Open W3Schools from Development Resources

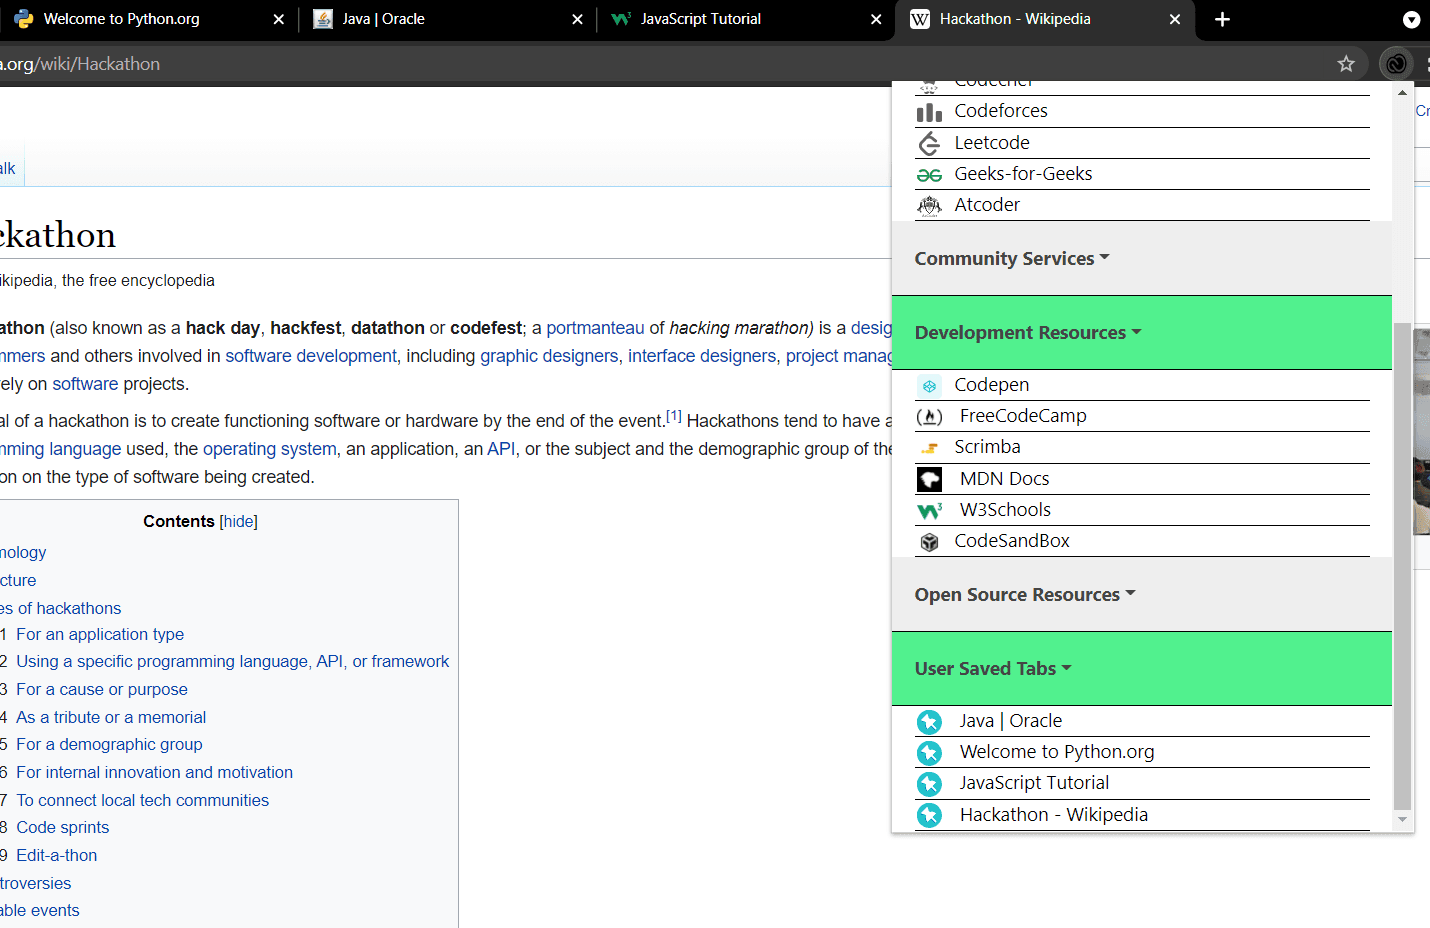point(1005,510)
